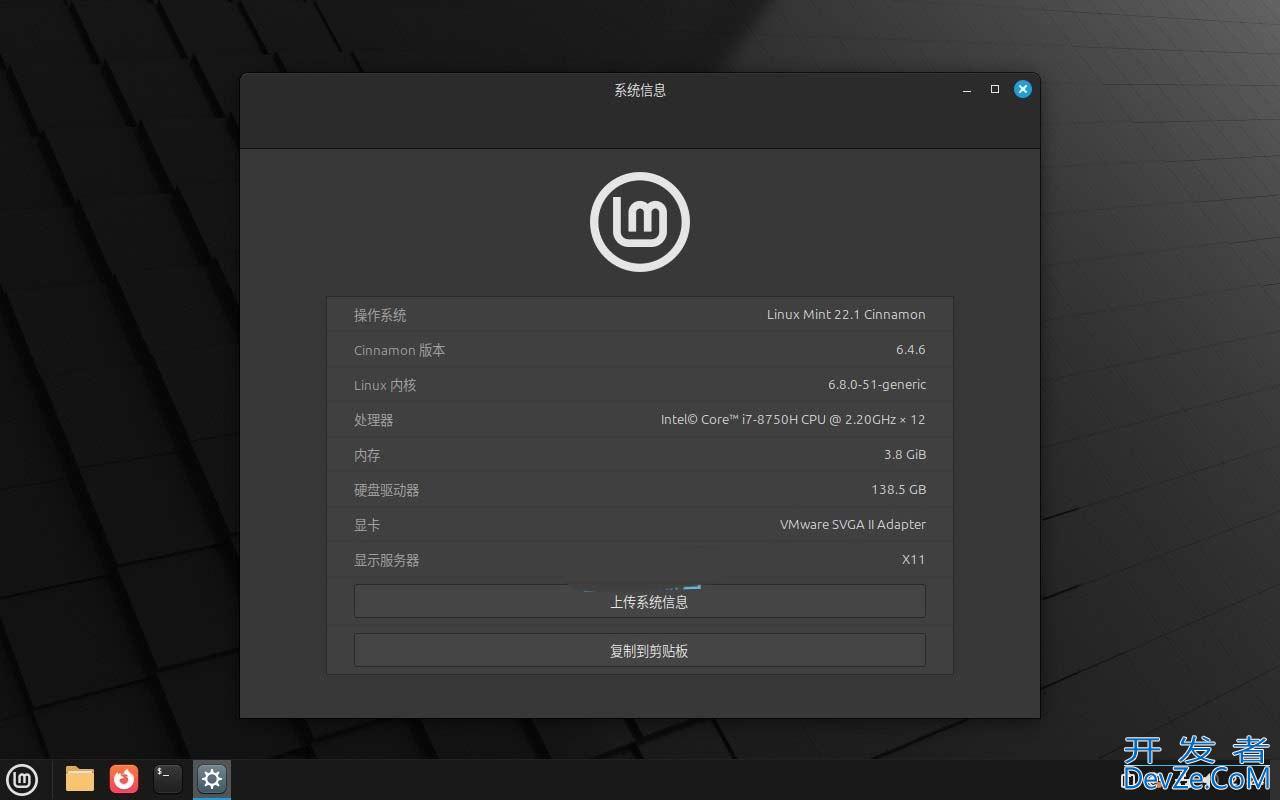This screenshot has width=1280, height=800.
Task: Open the Firefox browser from the panel
Action: click(x=124, y=778)
